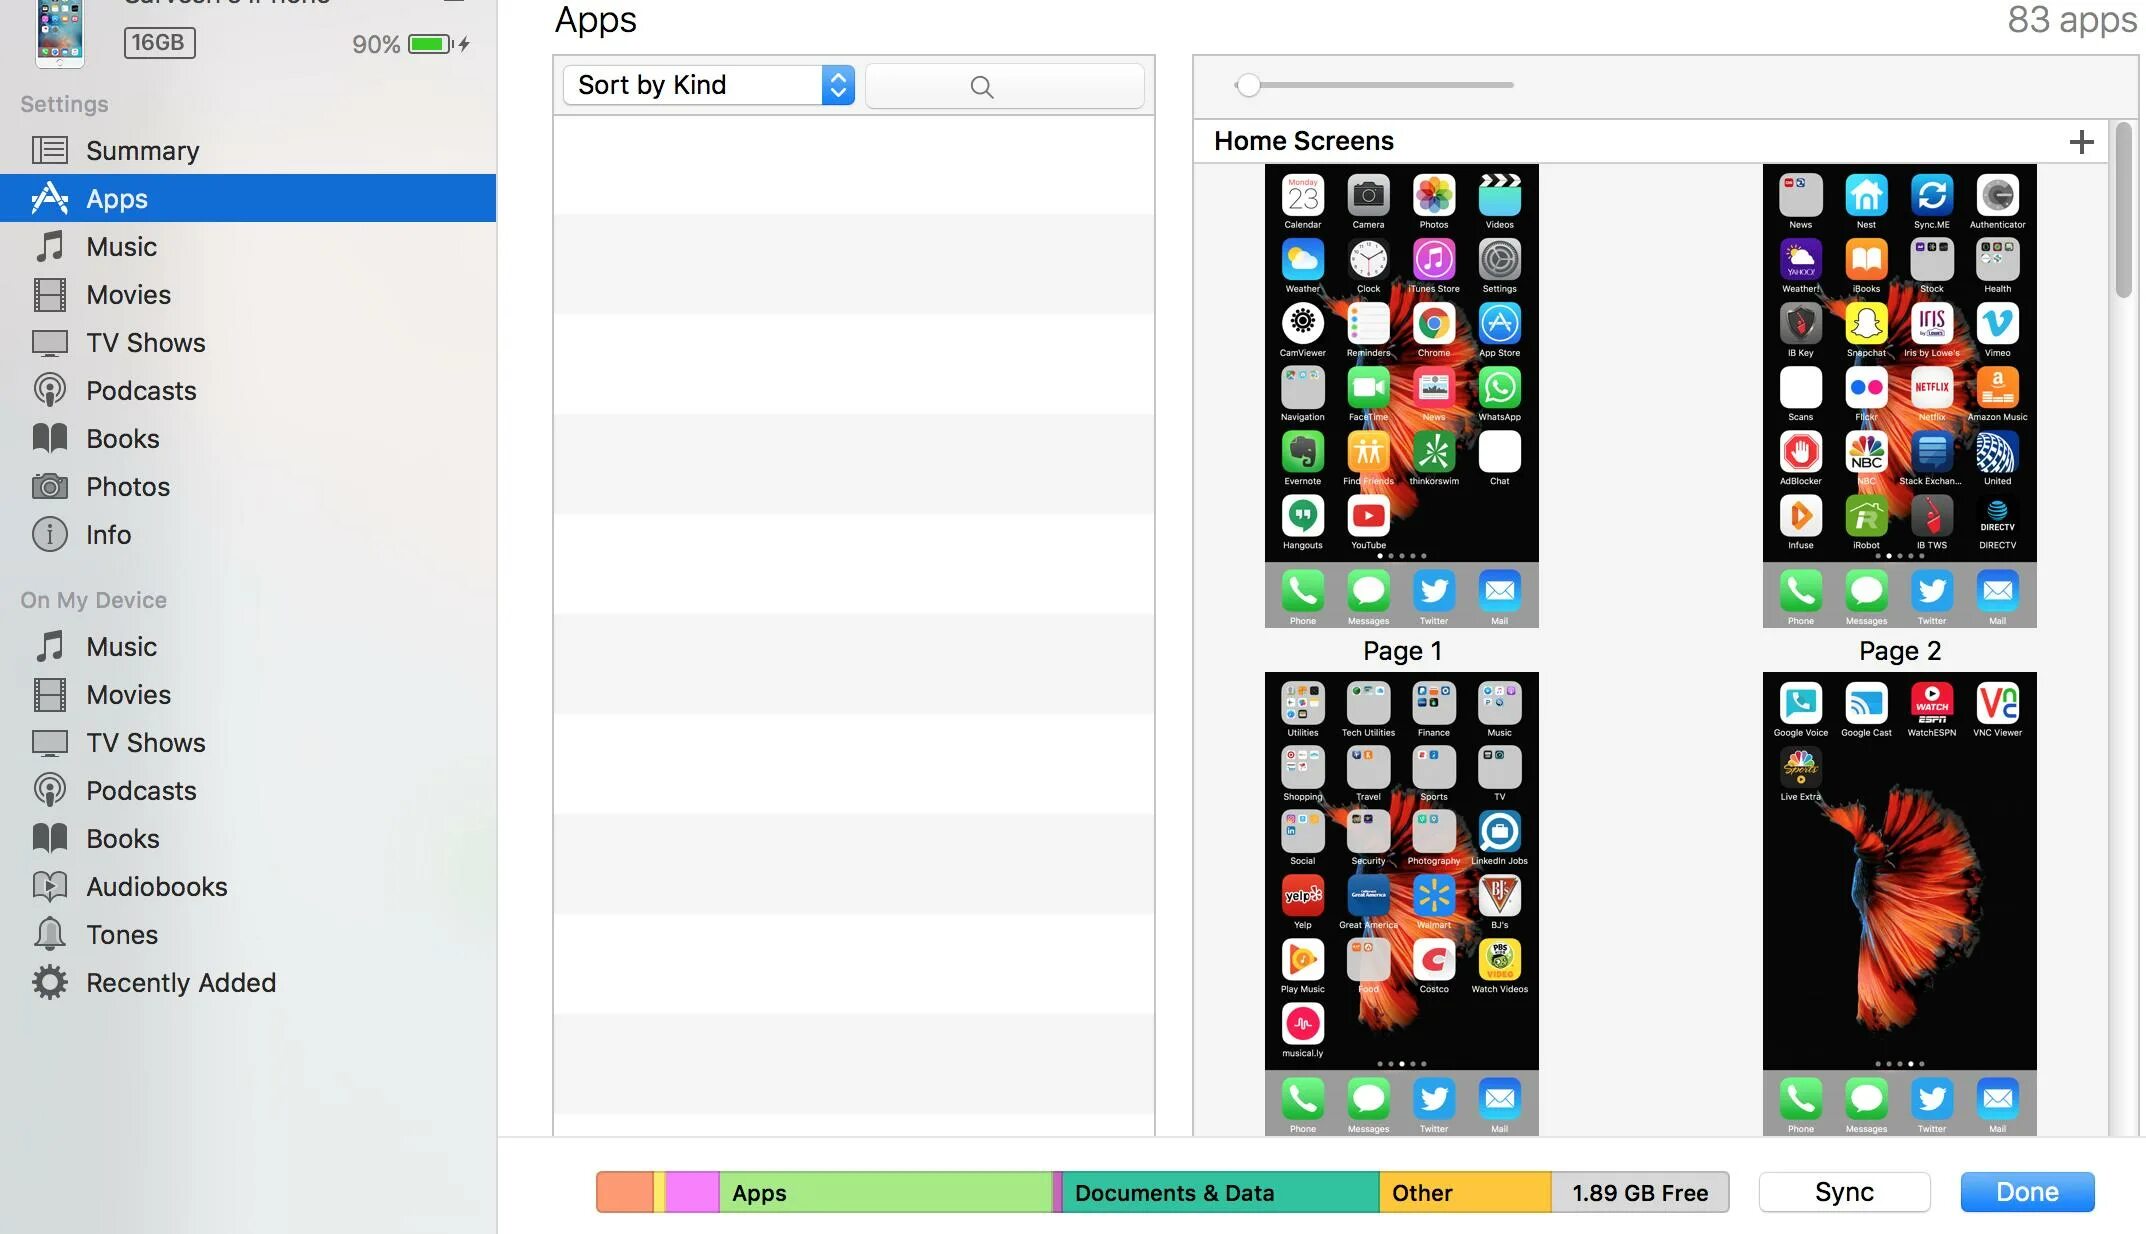Click the Documents & Data storage segment
The width and height of the screenshot is (2146, 1234).
[x=1220, y=1192]
